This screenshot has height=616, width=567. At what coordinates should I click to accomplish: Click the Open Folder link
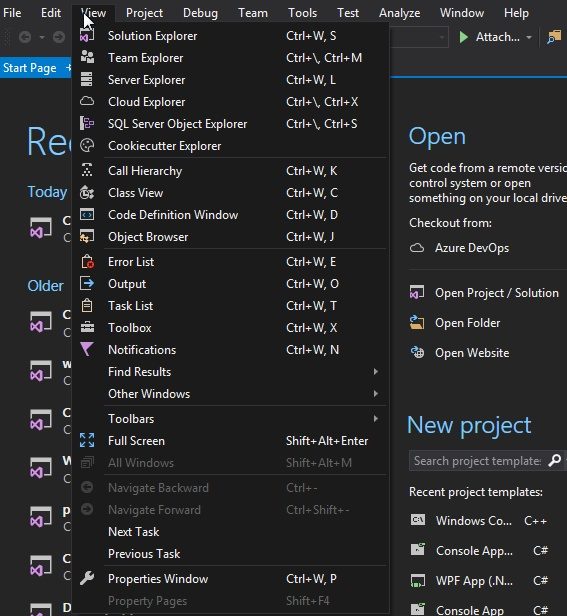coord(468,323)
